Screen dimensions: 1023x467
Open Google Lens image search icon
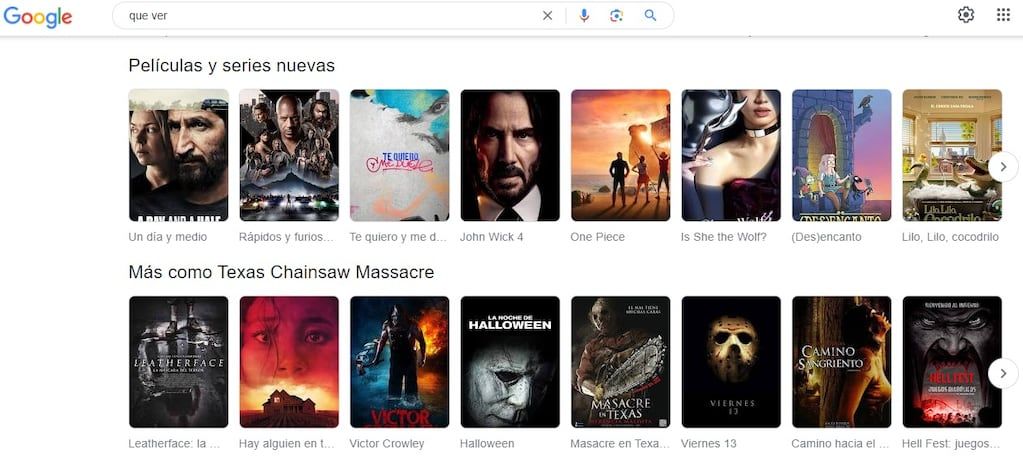click(617, 16)
